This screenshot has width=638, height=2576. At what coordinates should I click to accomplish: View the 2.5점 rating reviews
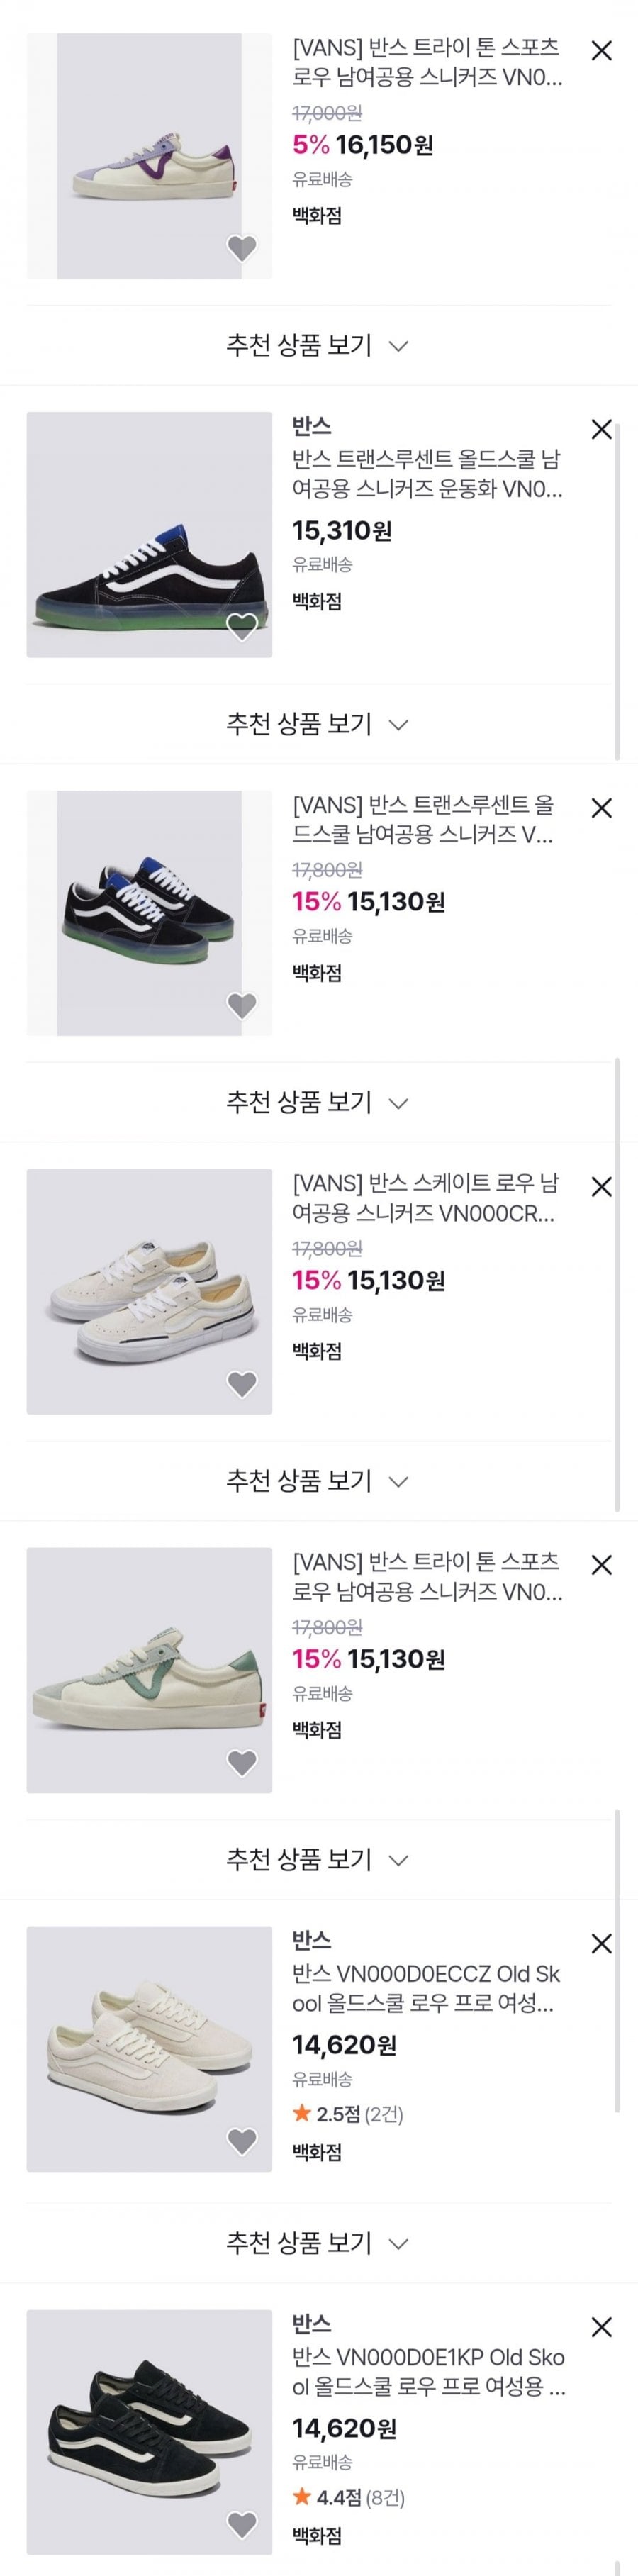pyautogui.click(x=347, y=2114)
